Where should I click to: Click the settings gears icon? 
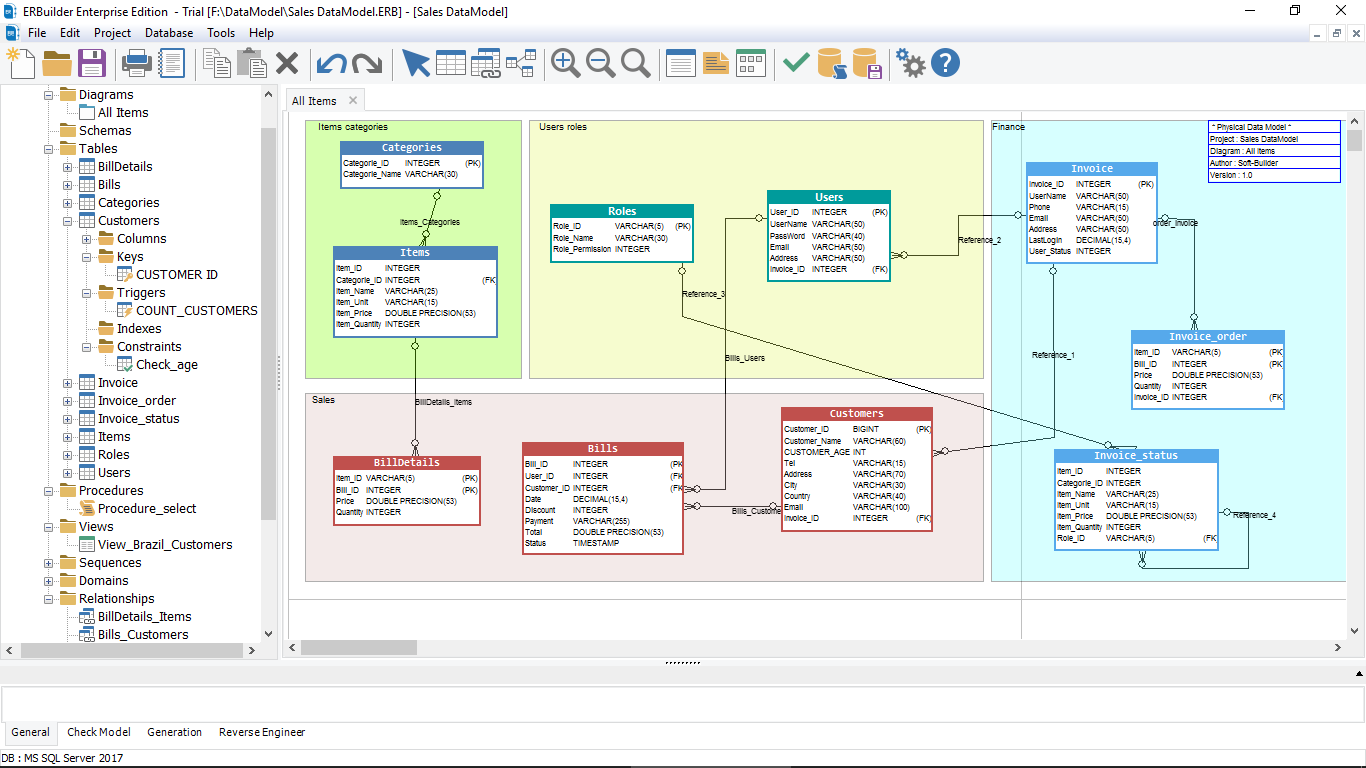point(910,62)
